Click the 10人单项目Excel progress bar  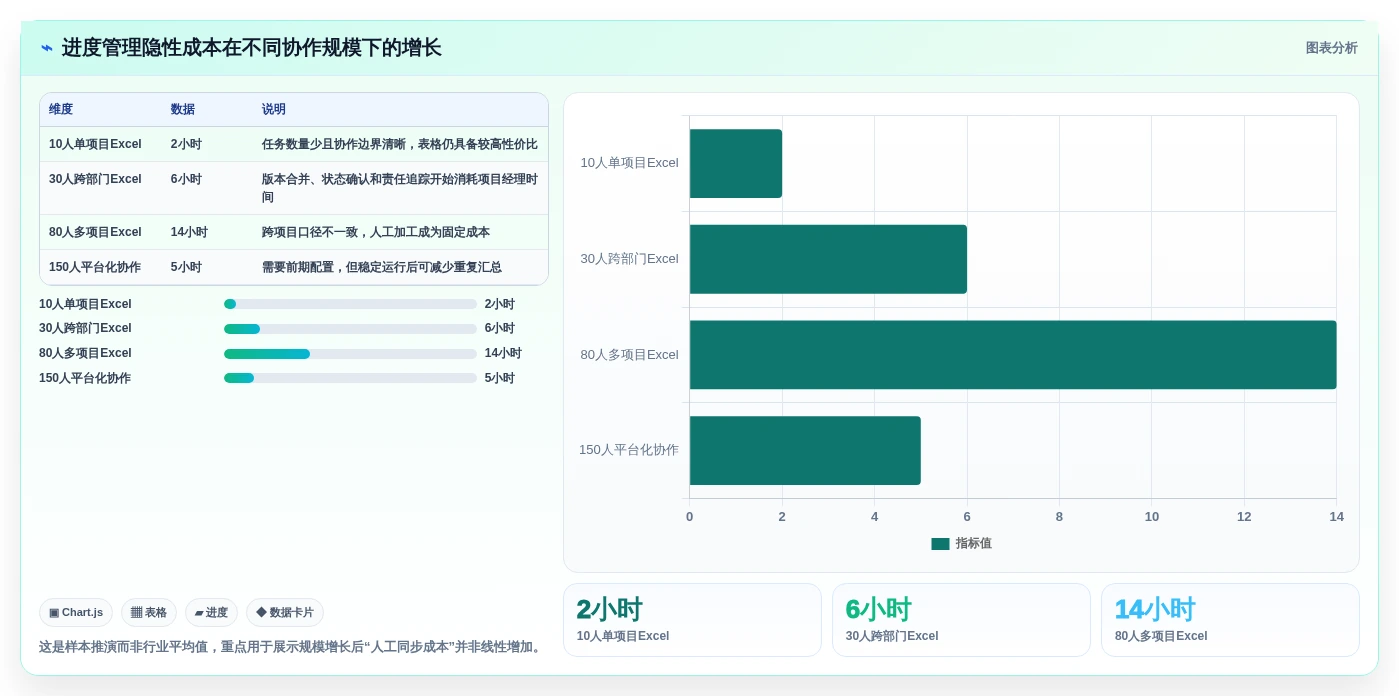point(350,304)
